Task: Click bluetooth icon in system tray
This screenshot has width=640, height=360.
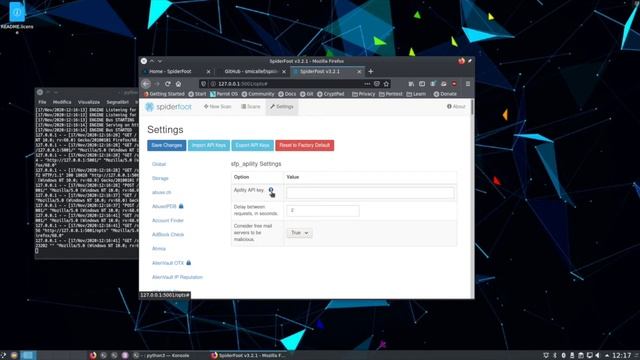Action: click(x=555, y=355)
